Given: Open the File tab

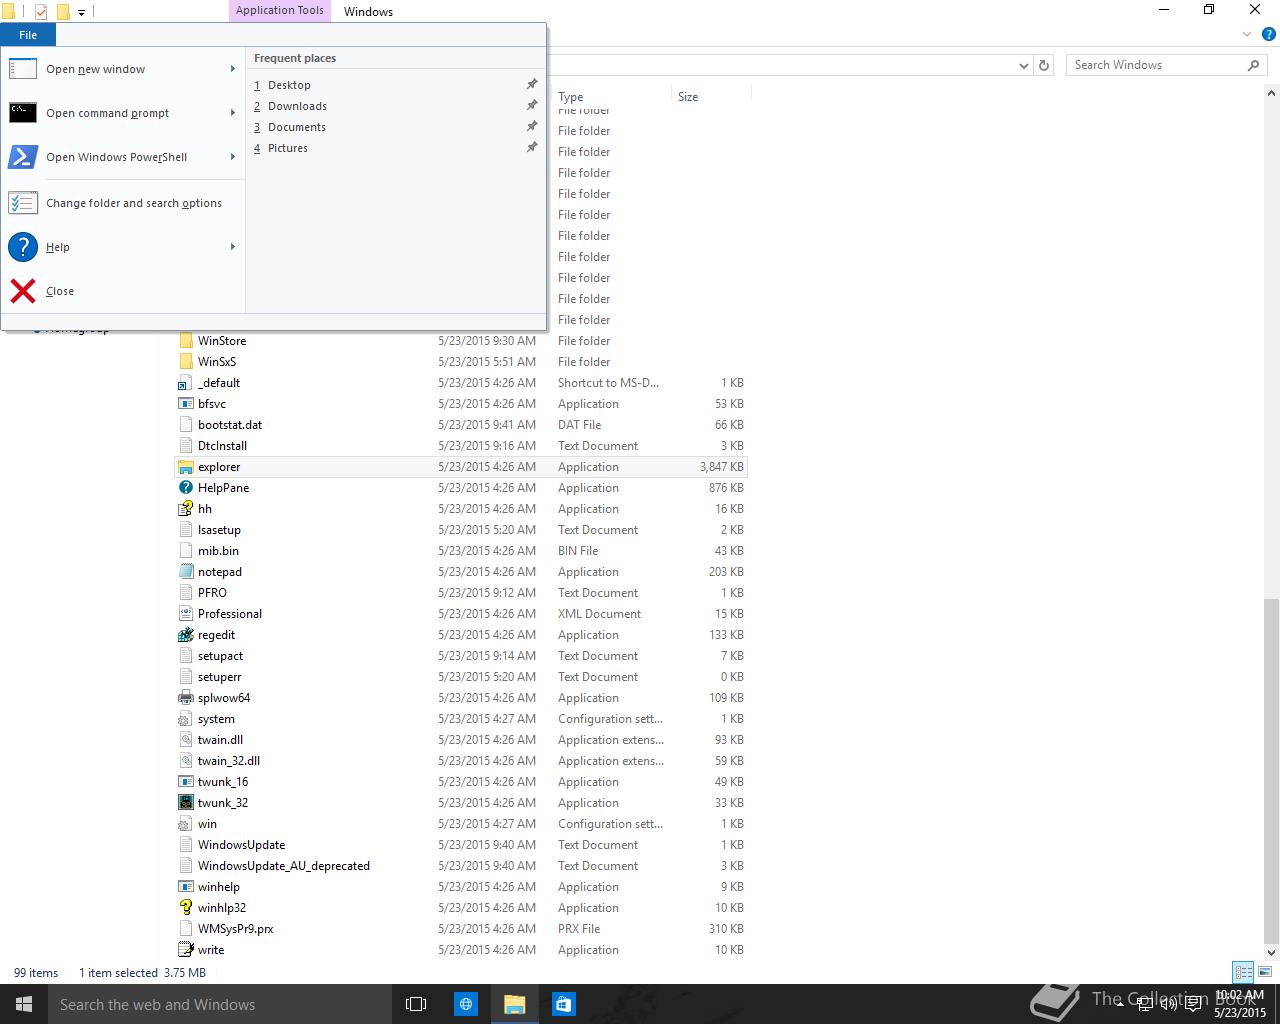Looking at the screenshot, I should (28, 35).
